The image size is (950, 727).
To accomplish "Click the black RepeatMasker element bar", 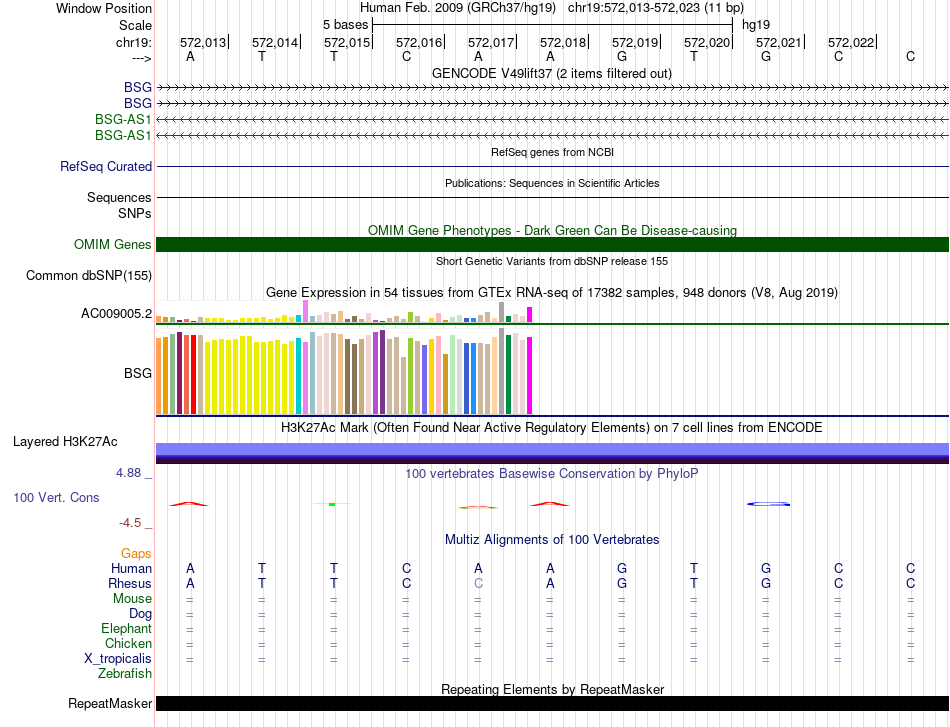I will (x=552, y=703).
